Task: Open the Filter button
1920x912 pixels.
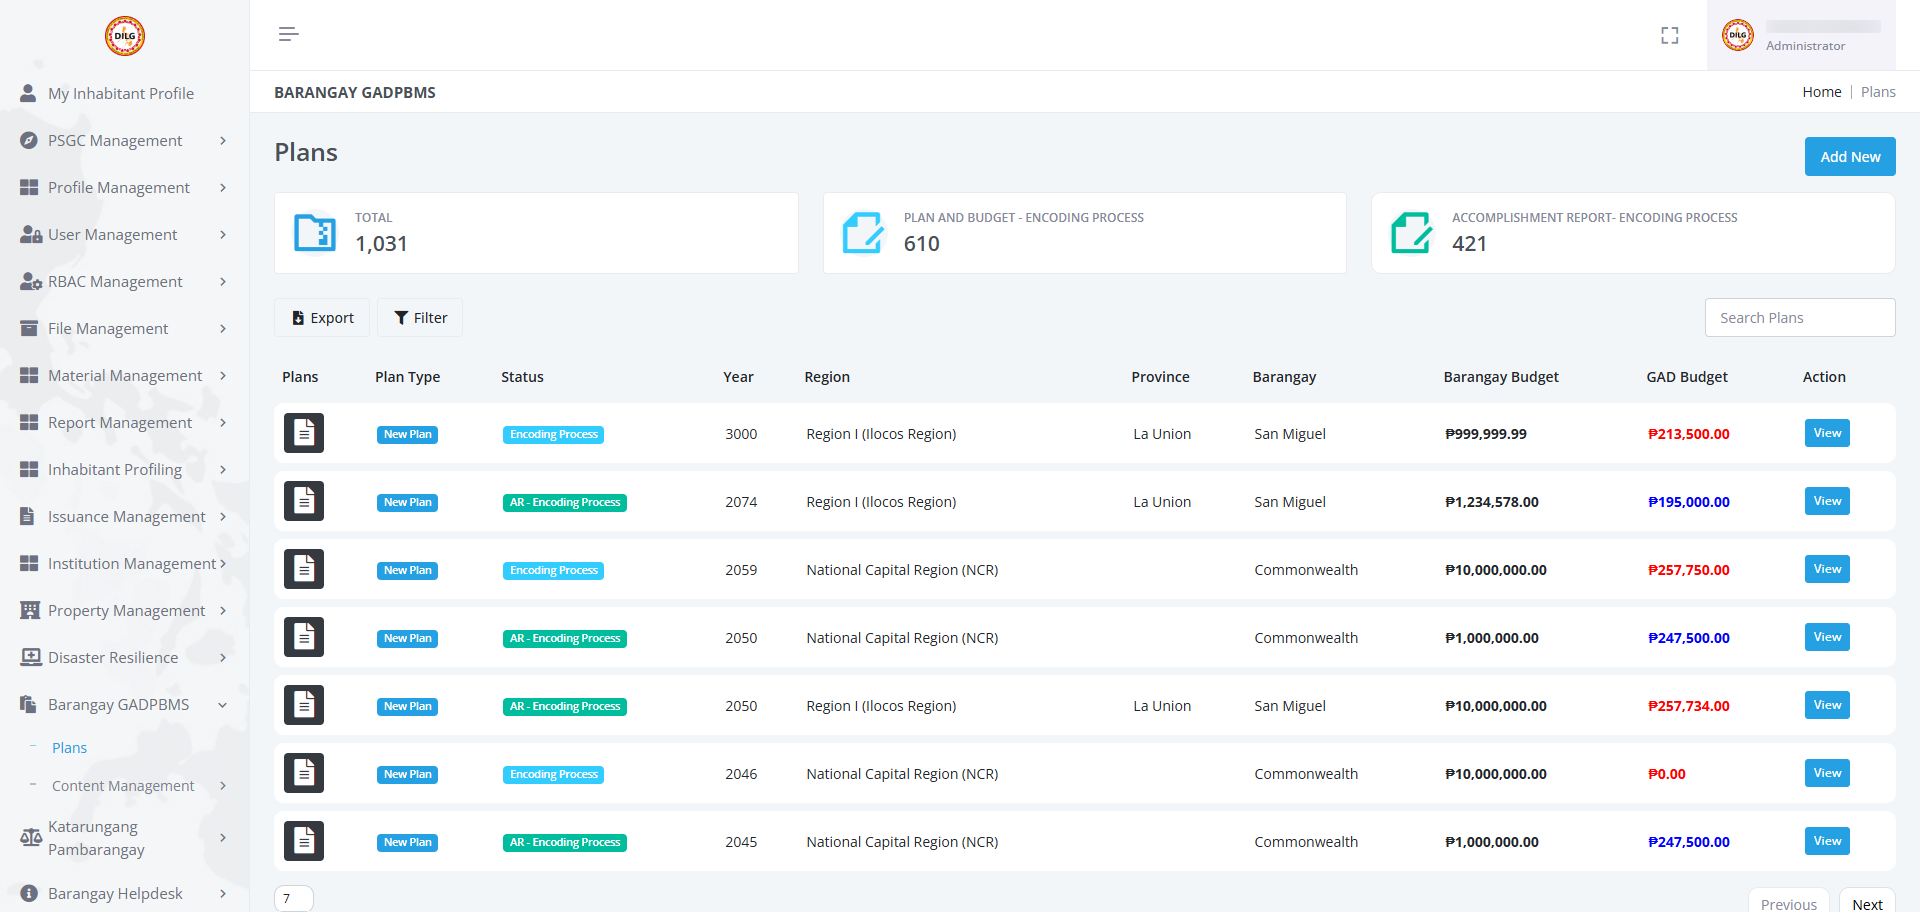Action: pos(420,318)
